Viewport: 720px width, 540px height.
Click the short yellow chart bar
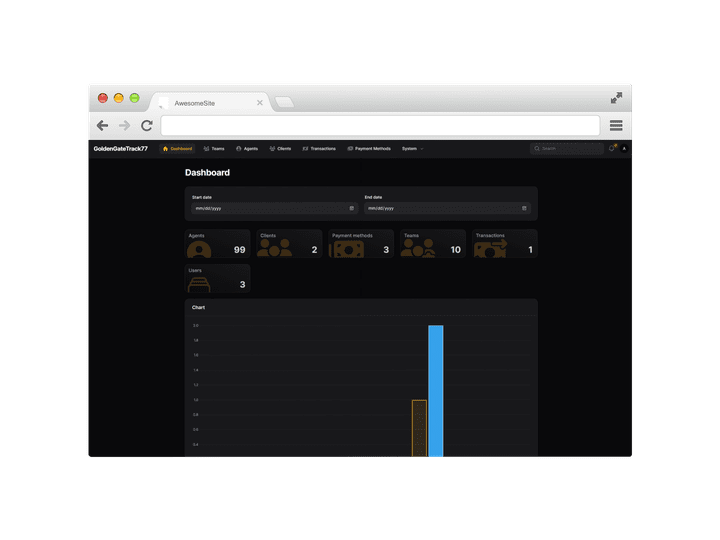pos(419,428)
